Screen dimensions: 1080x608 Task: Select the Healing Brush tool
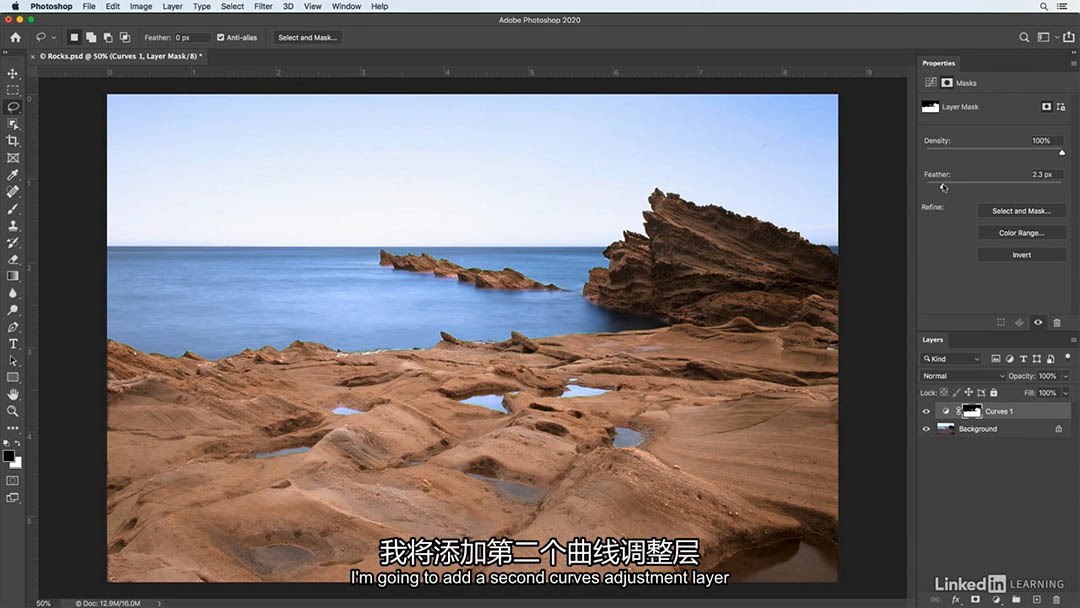pyautogui.click(x=12, y=191)
